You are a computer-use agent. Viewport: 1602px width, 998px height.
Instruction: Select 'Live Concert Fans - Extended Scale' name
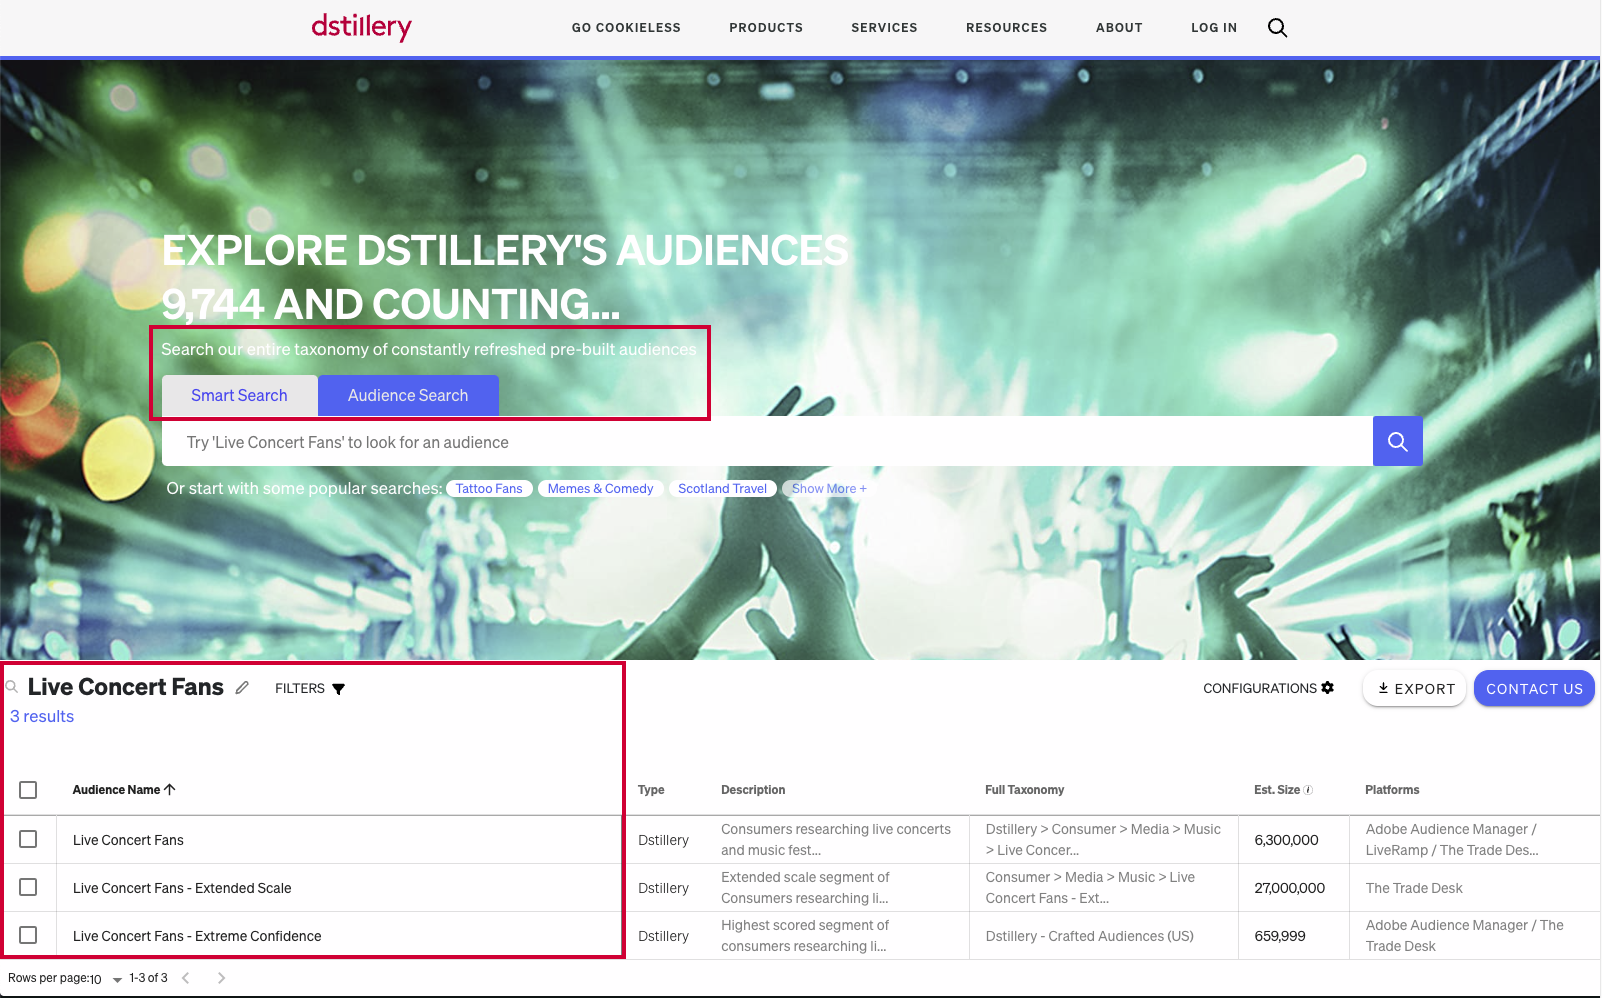(182, 888)
